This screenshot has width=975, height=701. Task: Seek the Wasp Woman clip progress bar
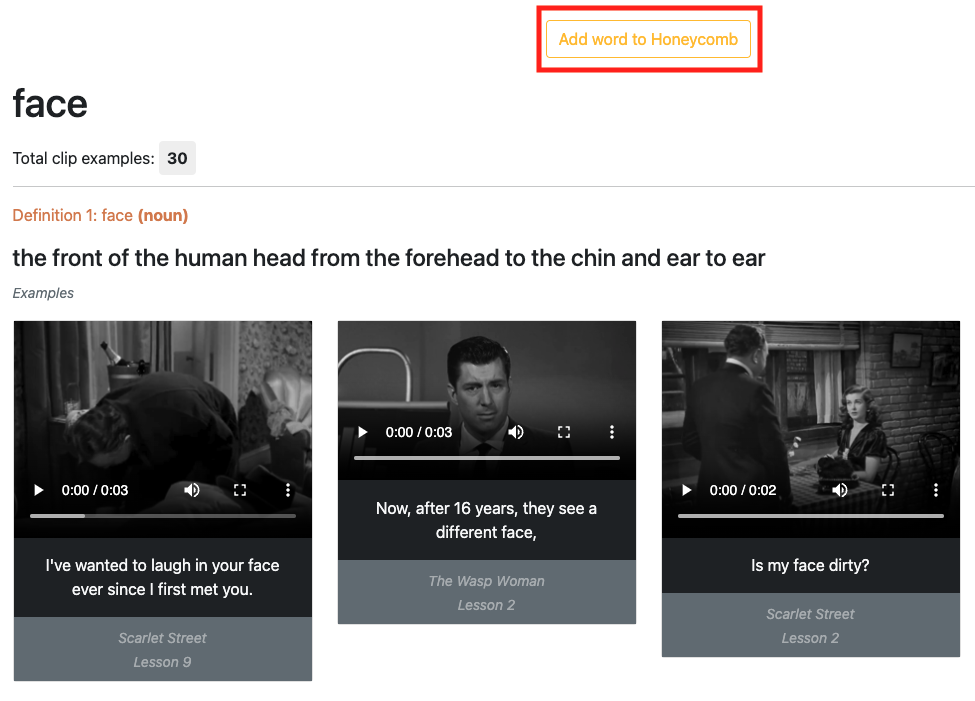tap(487, 458)
